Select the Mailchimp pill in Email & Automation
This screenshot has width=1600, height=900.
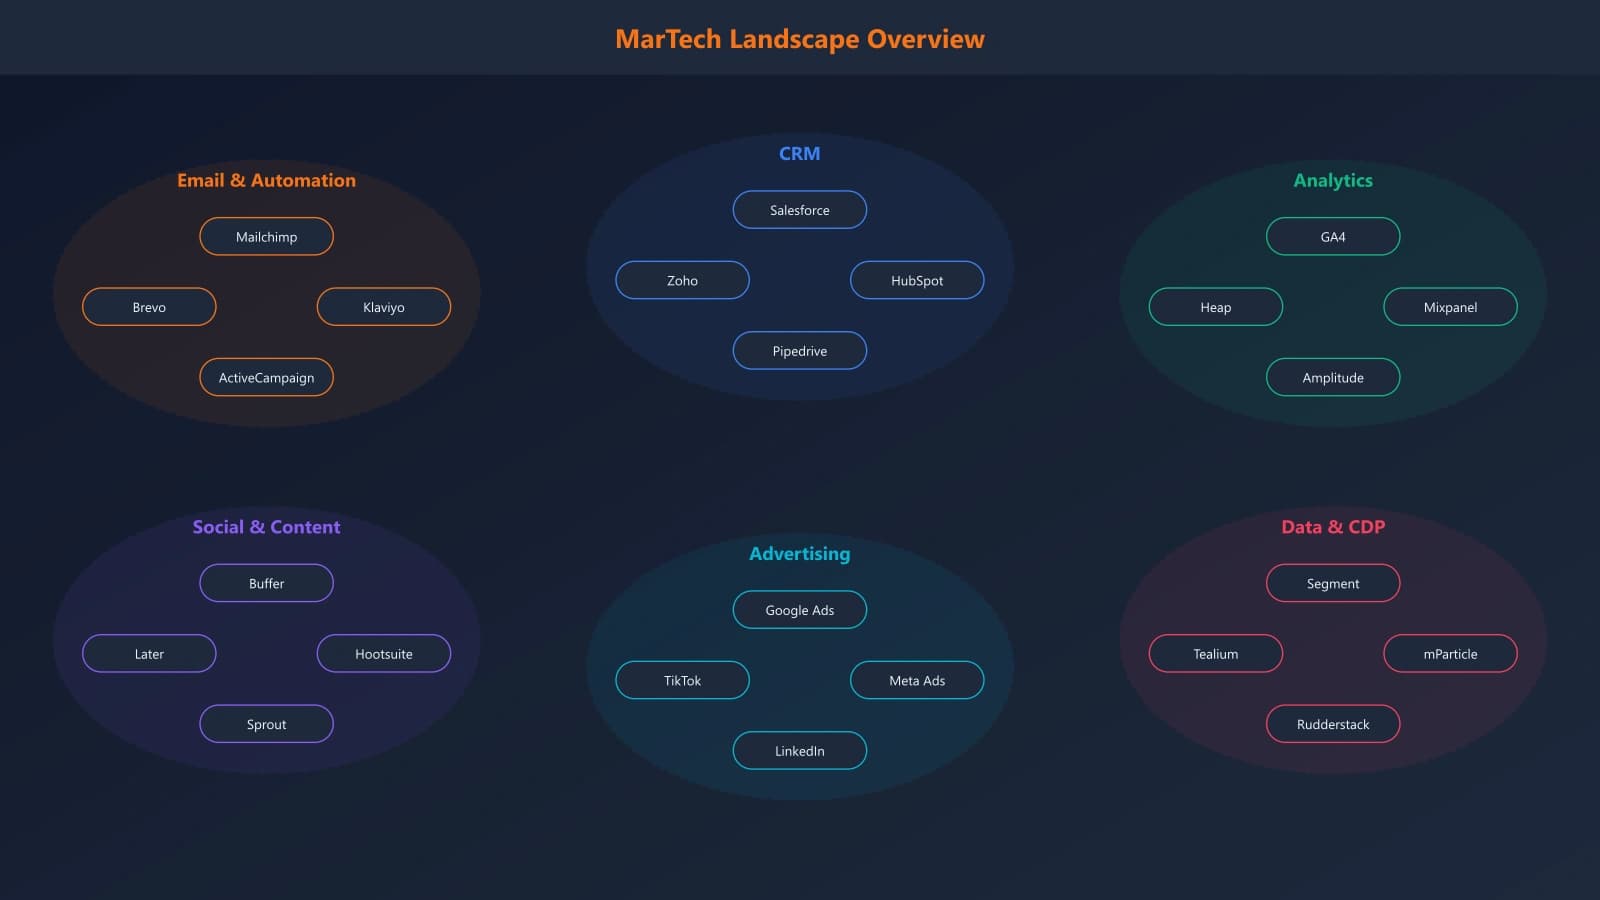(266, 236)
